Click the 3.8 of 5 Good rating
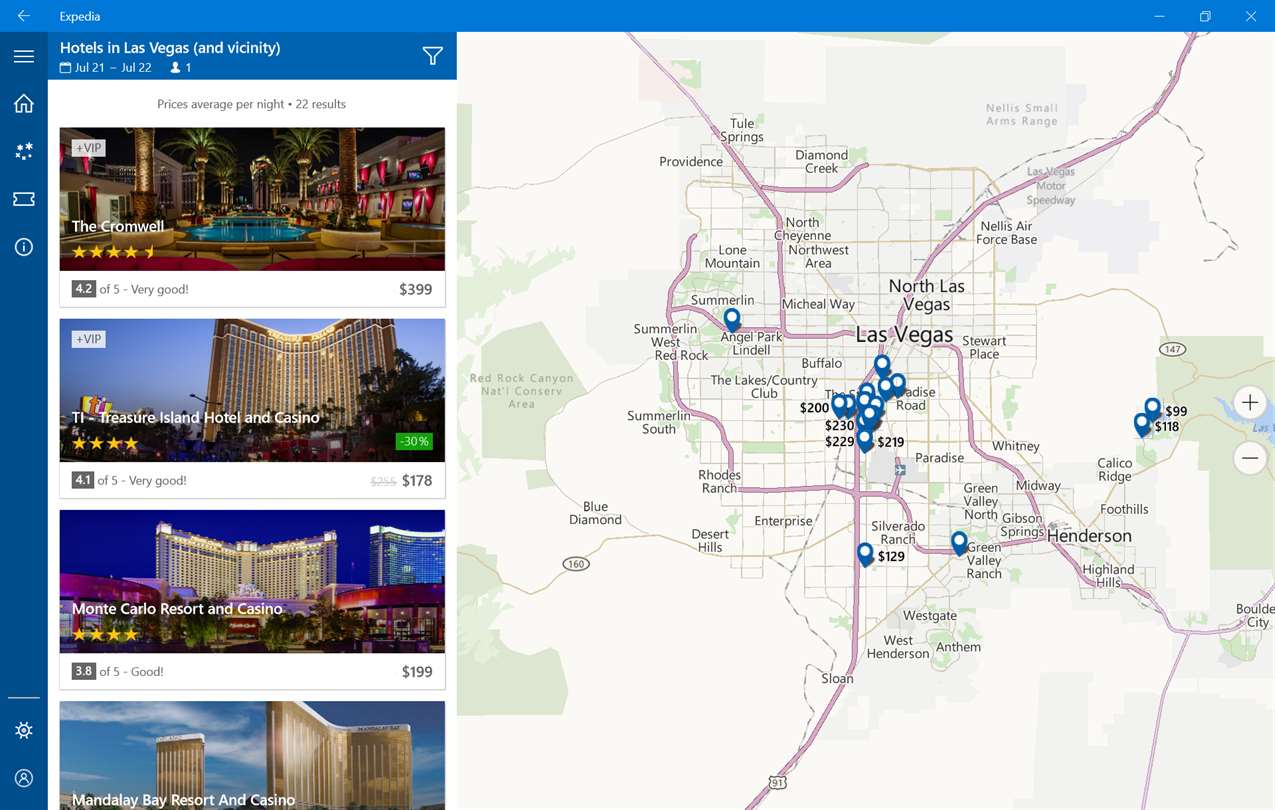1275x810 pixels. (118, 671)
